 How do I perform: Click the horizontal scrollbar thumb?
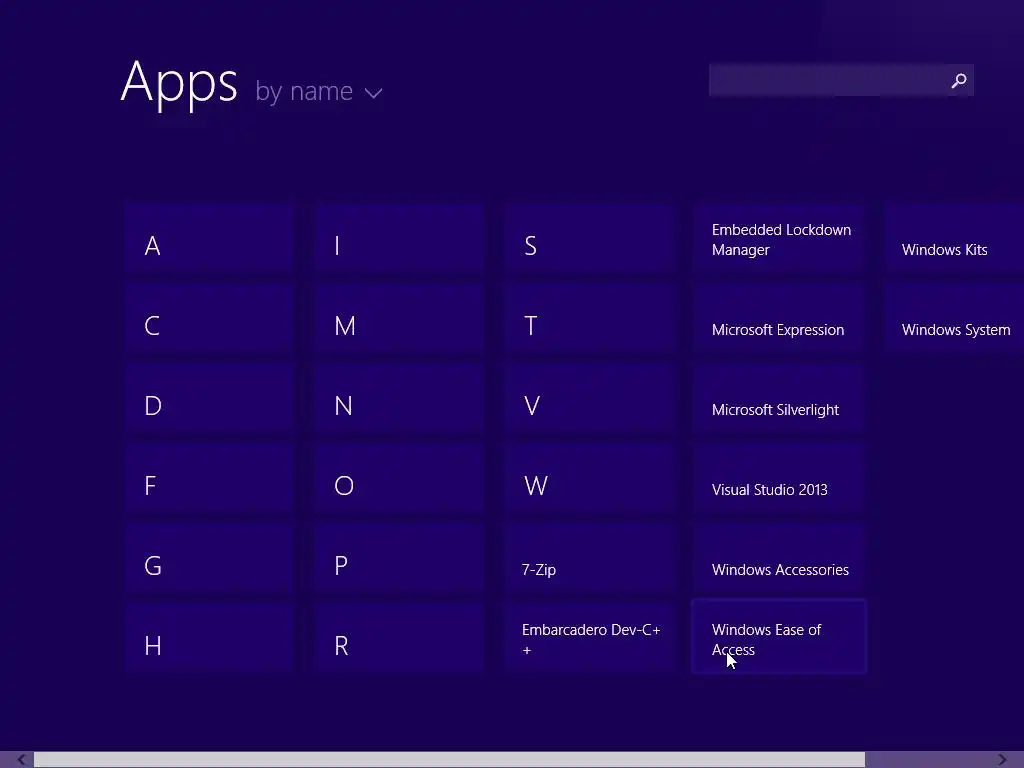(449, 760)
